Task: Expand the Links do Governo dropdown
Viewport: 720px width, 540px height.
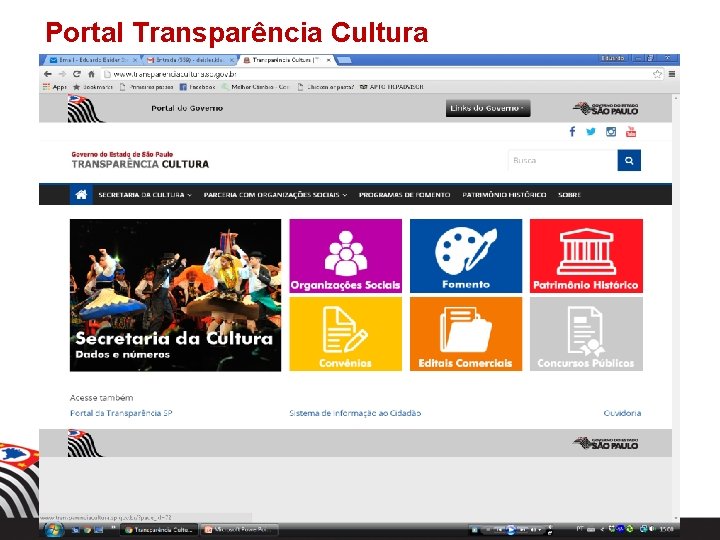Action: click(488, 108)
